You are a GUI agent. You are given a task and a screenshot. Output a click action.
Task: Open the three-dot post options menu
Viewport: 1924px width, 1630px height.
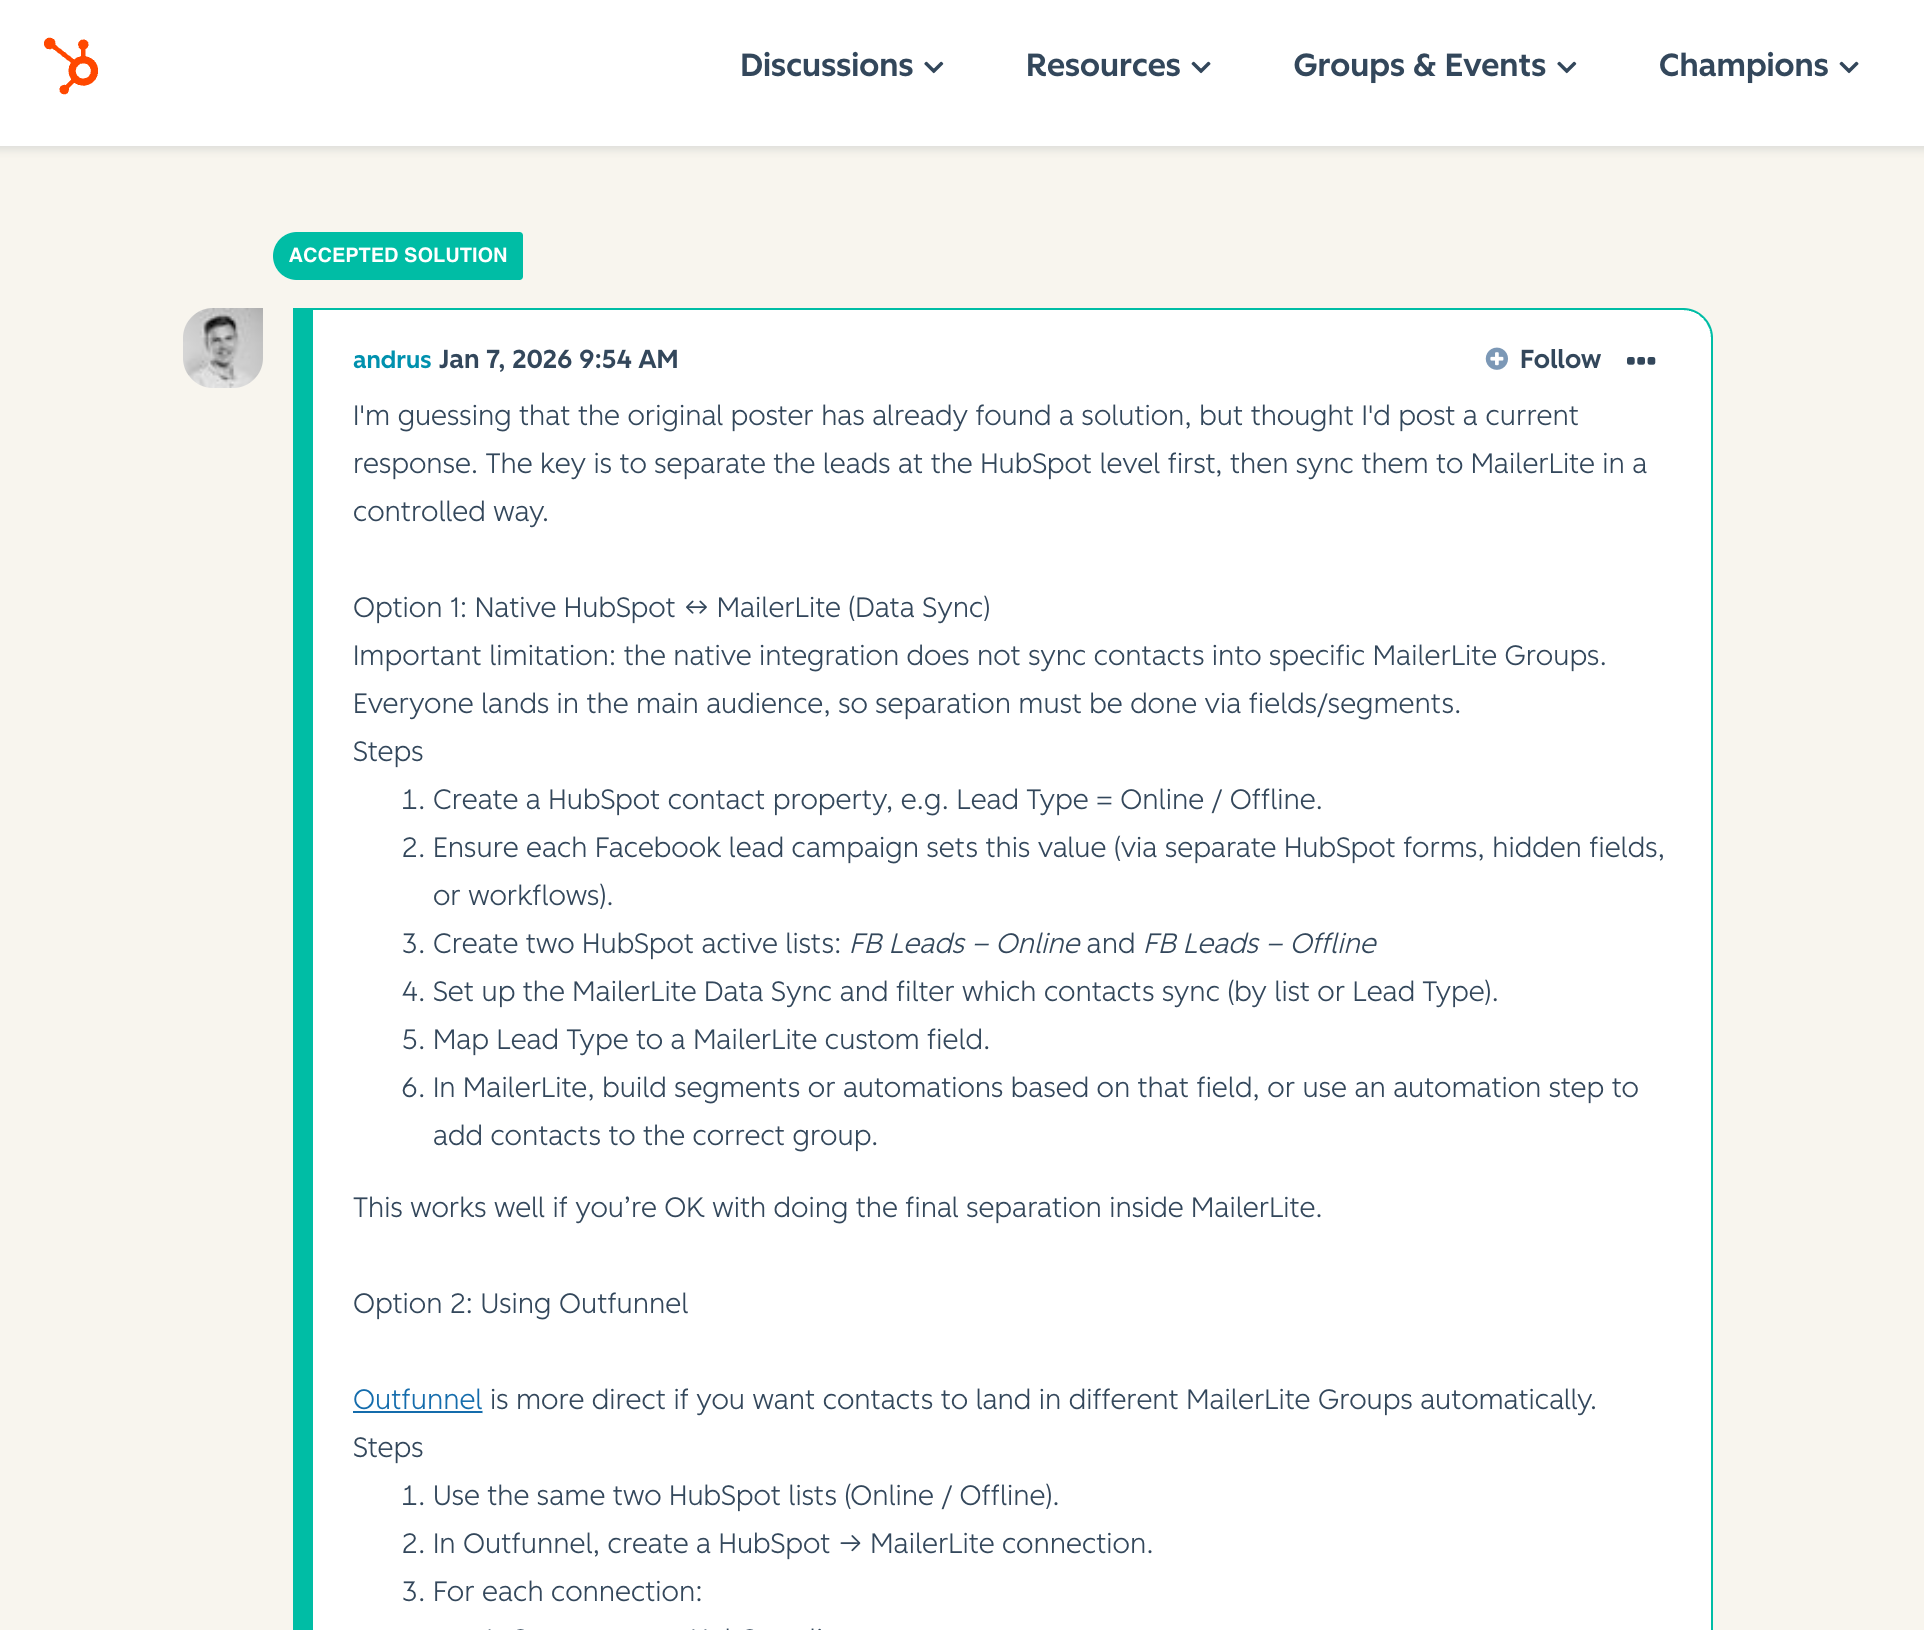click(1640, 361)
